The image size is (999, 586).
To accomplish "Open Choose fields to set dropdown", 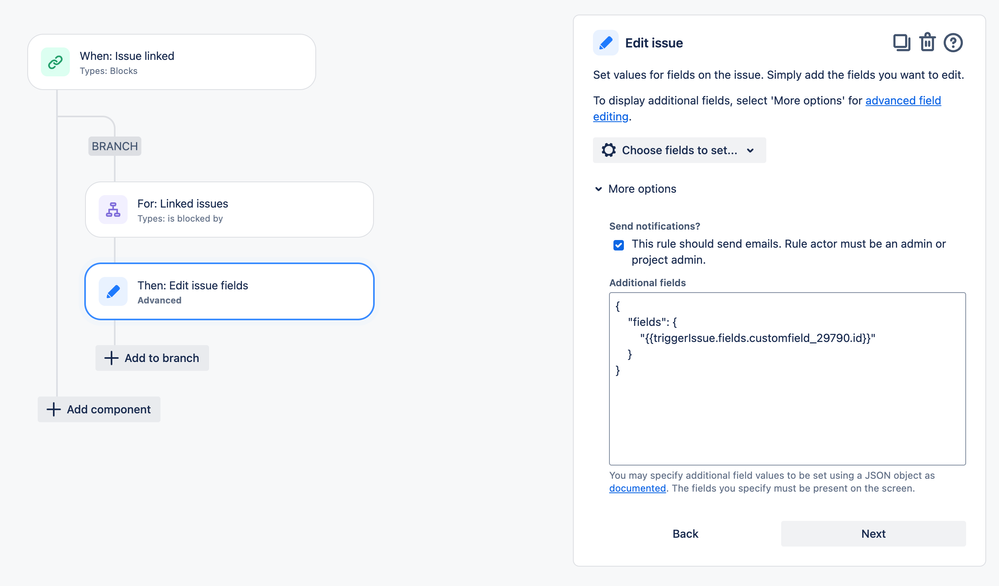I will (679, 150).
